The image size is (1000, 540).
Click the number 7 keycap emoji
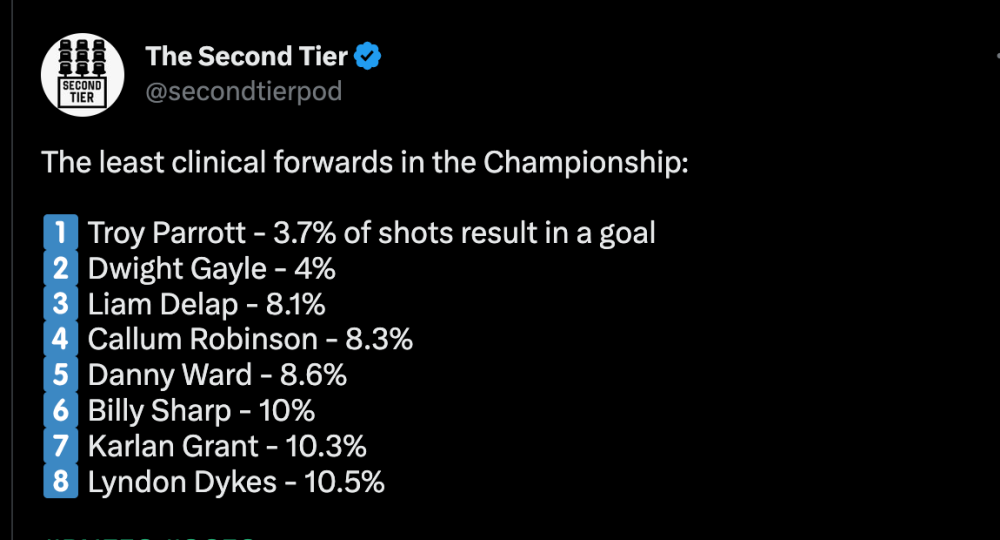[x=60, y=446]
